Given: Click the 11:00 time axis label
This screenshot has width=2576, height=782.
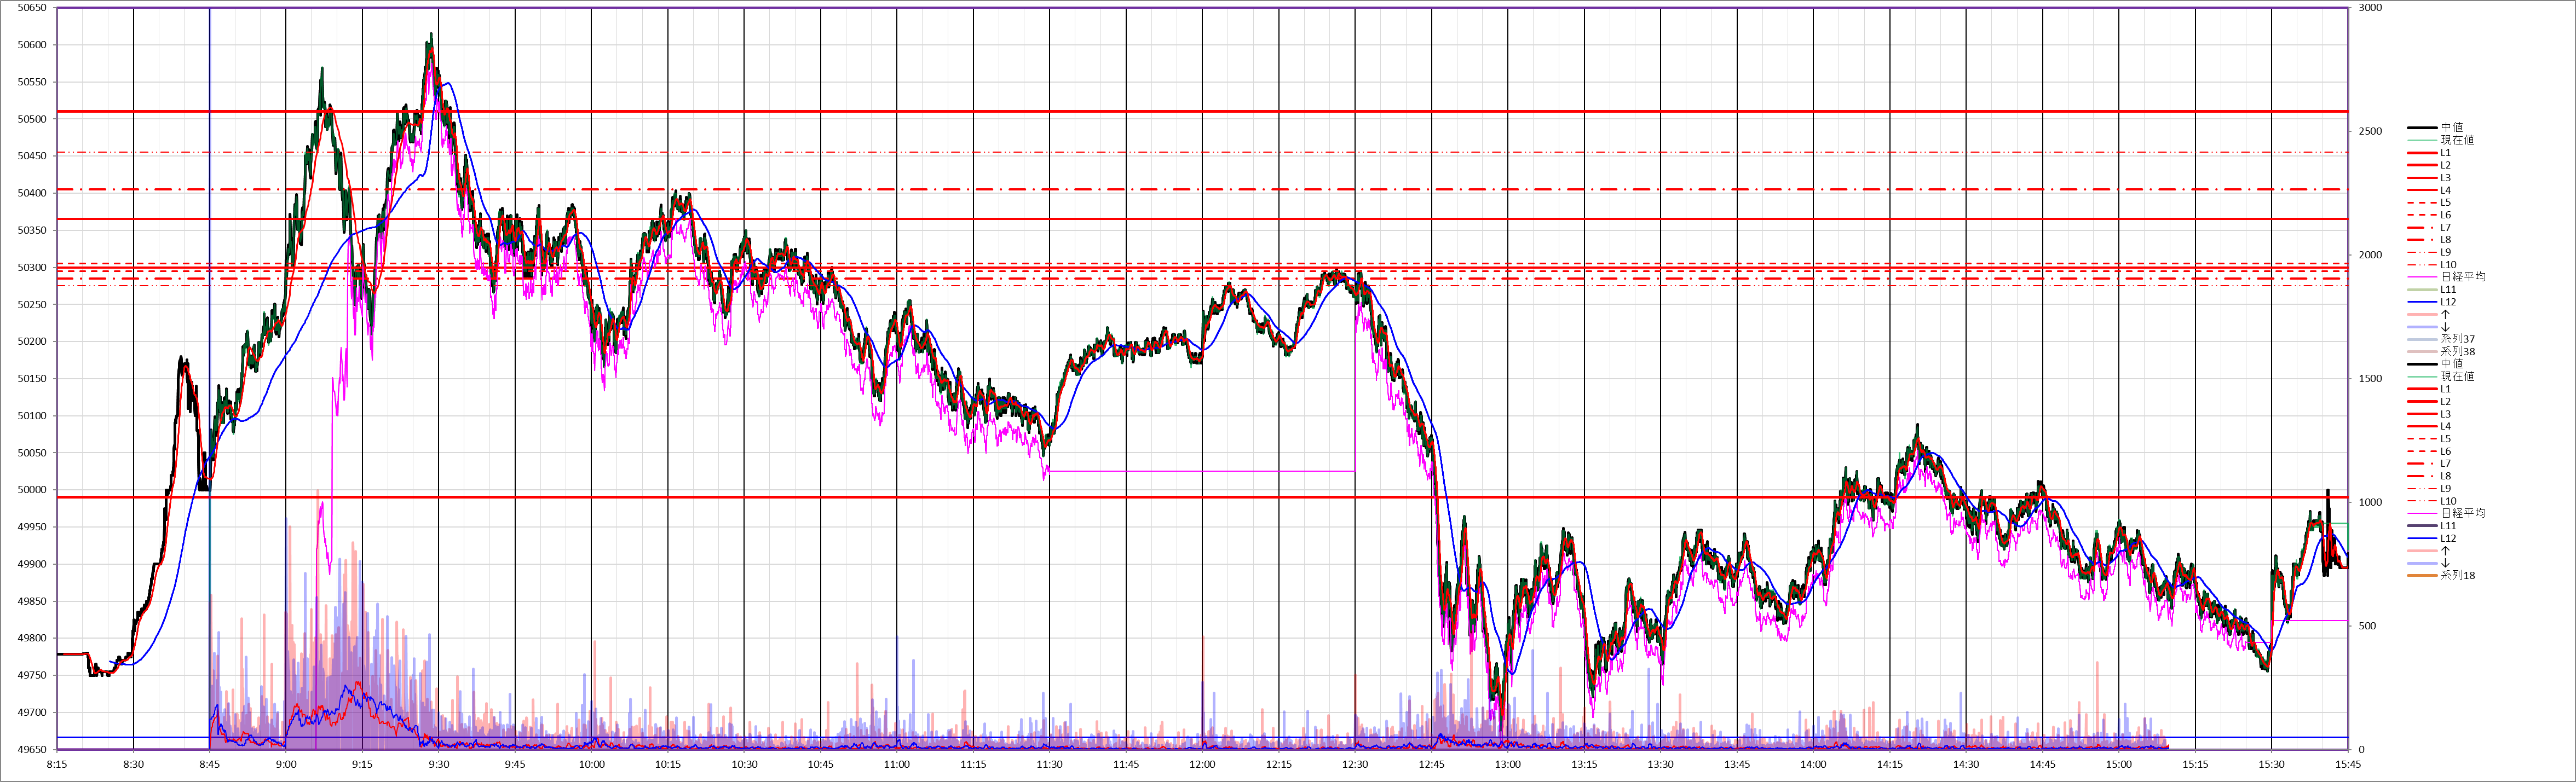Looking at the screenshot, I should (897, 765).
